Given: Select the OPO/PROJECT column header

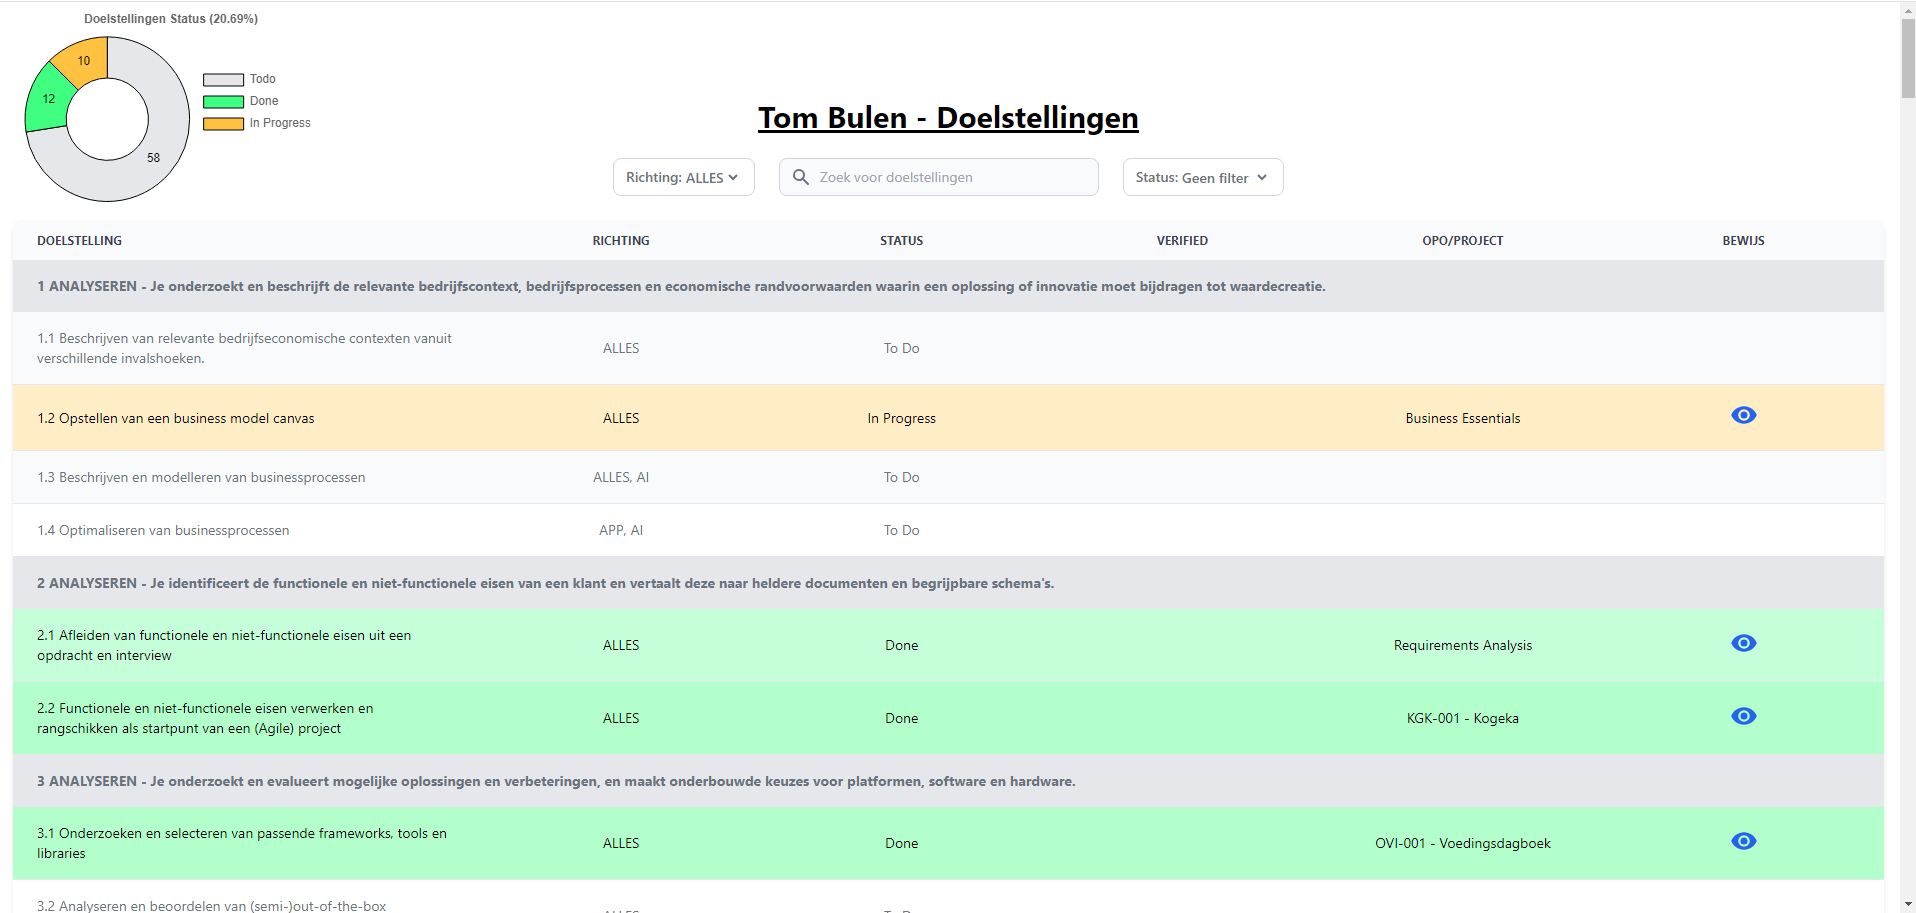Looking at the screenshot, I should pyautogui.click(x=1462, y=241).
